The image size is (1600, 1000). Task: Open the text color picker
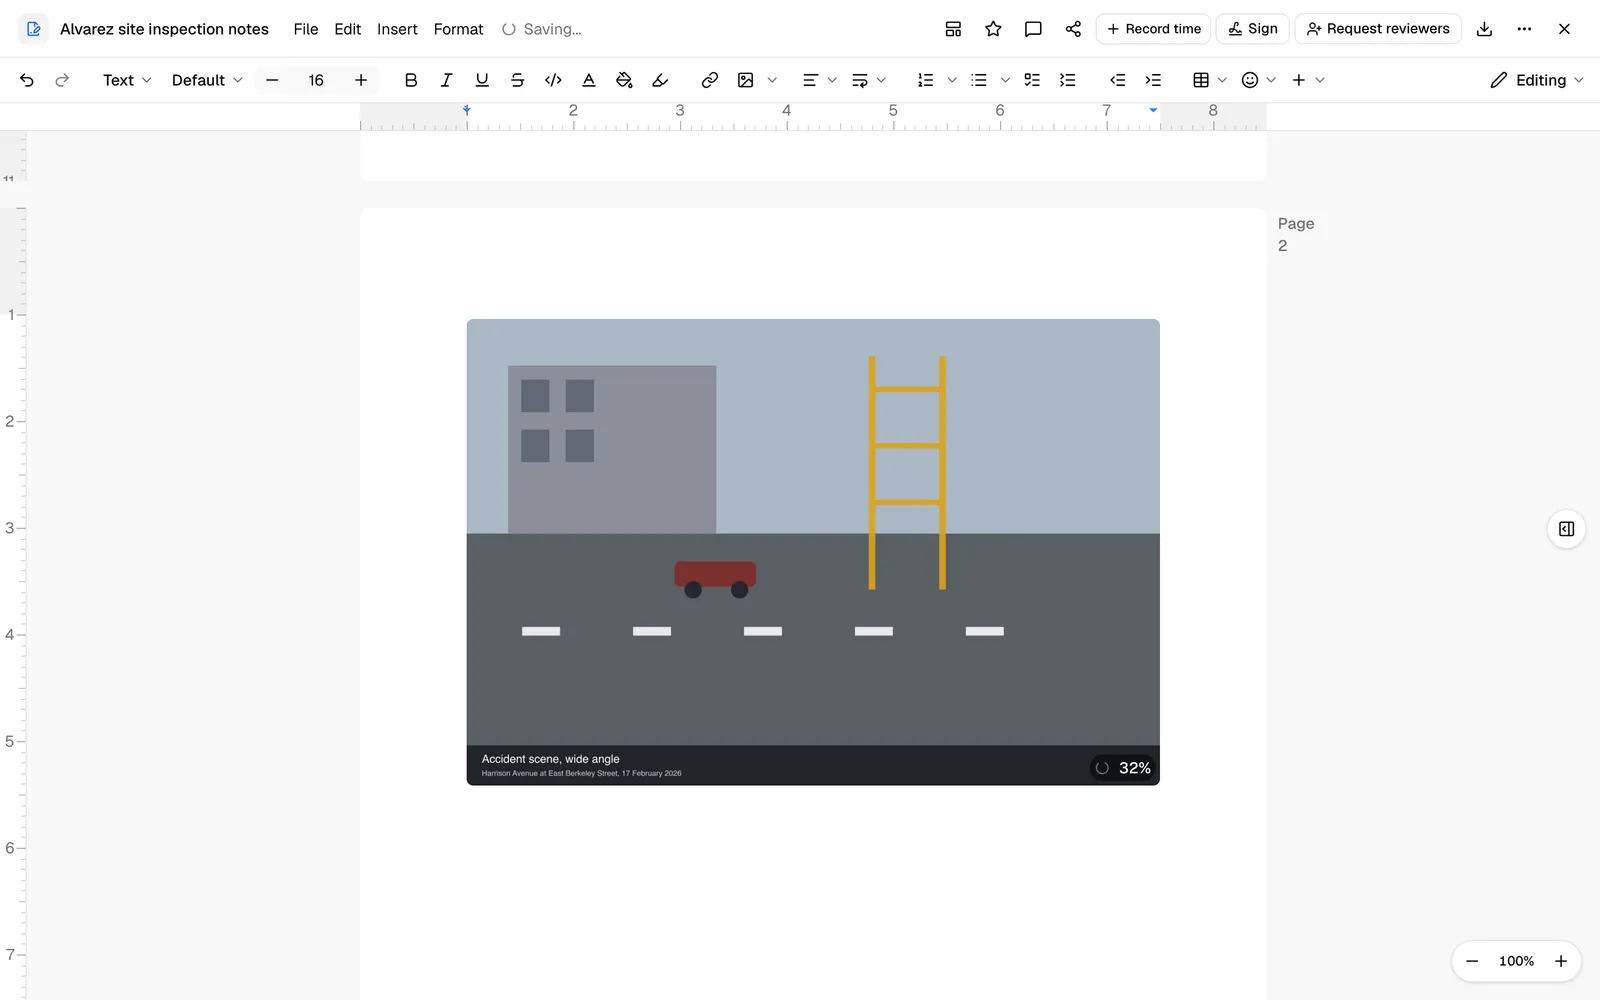point(589,80)
